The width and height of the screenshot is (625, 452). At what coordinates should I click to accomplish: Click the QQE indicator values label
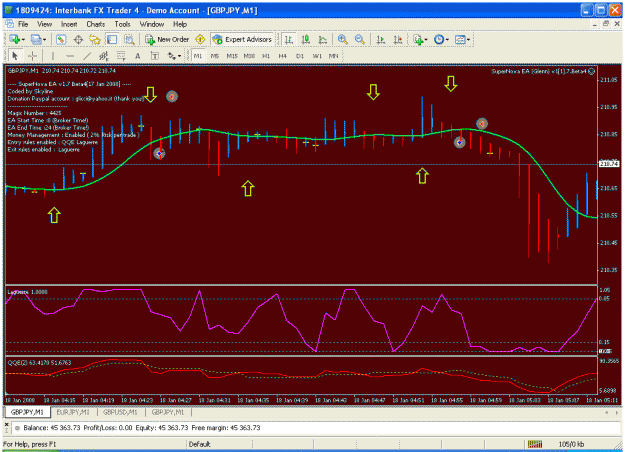click(x=39, y=363)
